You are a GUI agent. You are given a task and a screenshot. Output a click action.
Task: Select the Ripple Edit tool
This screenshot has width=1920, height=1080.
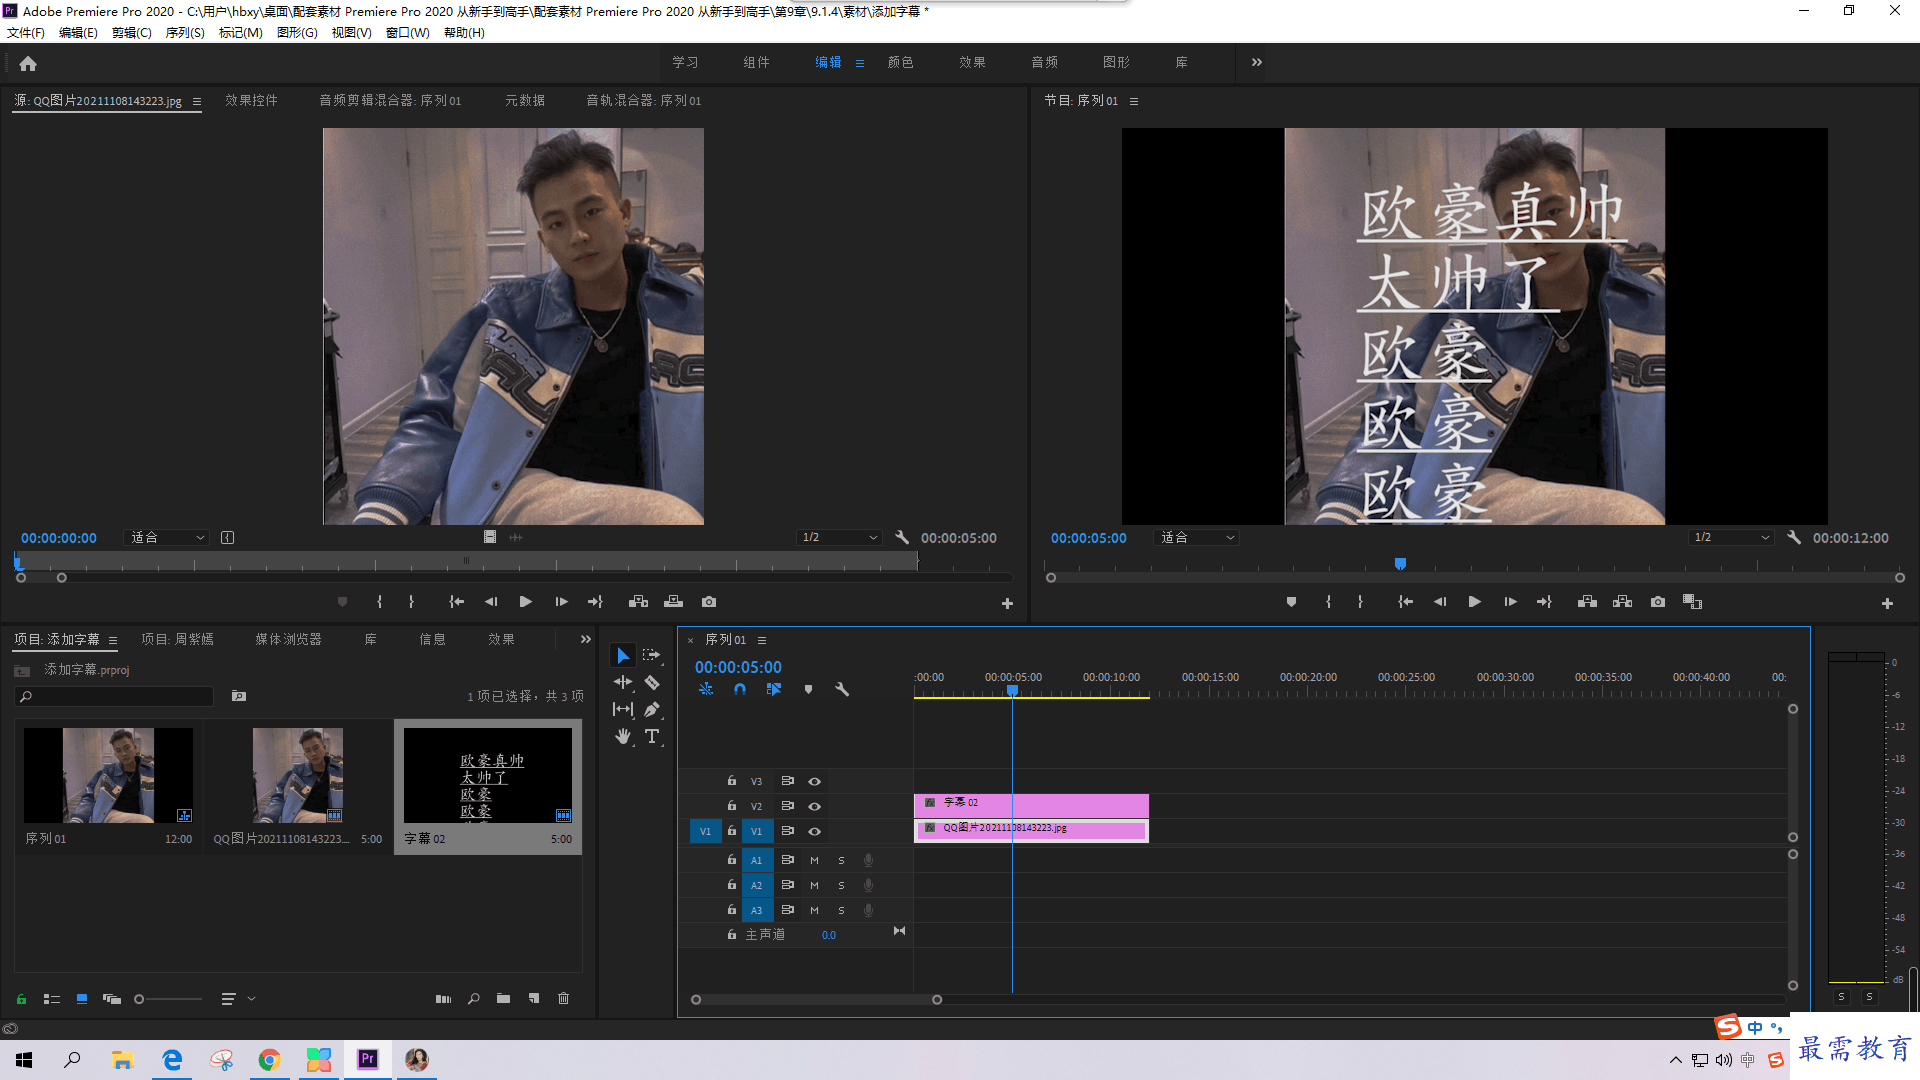(623, 682)
